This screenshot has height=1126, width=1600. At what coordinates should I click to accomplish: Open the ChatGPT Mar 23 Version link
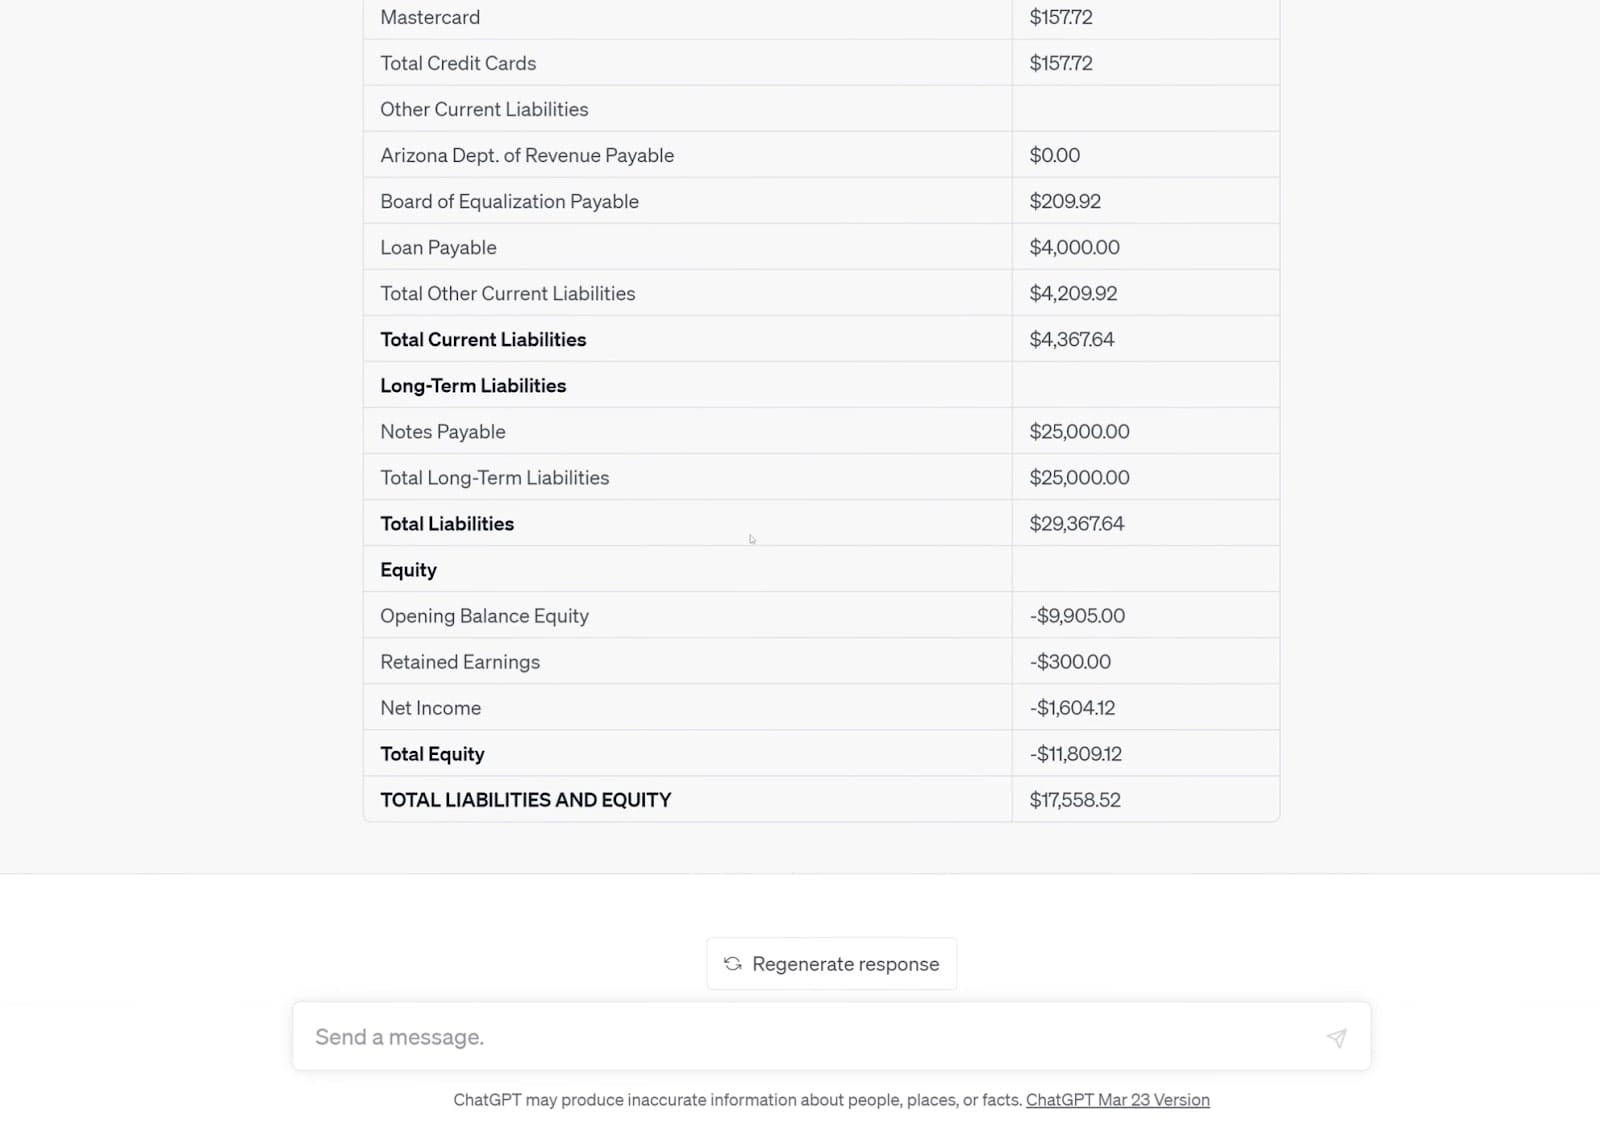click(x=1117, y=1099)
